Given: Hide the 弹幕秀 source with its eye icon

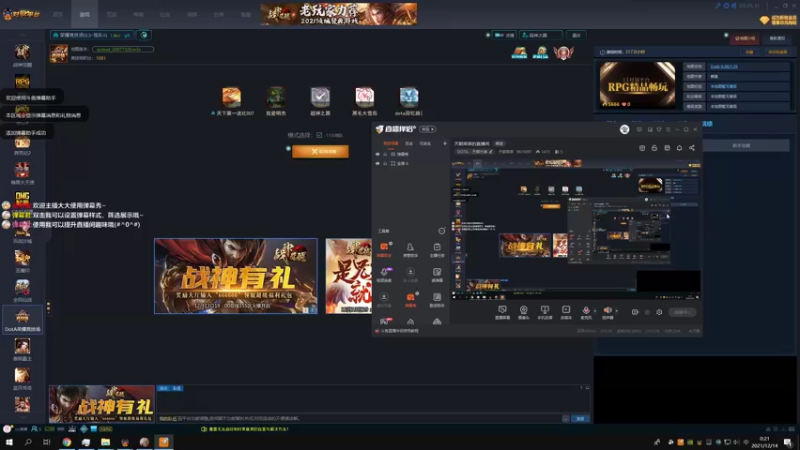Looking at the screenshot, I should tap(378, 154).
